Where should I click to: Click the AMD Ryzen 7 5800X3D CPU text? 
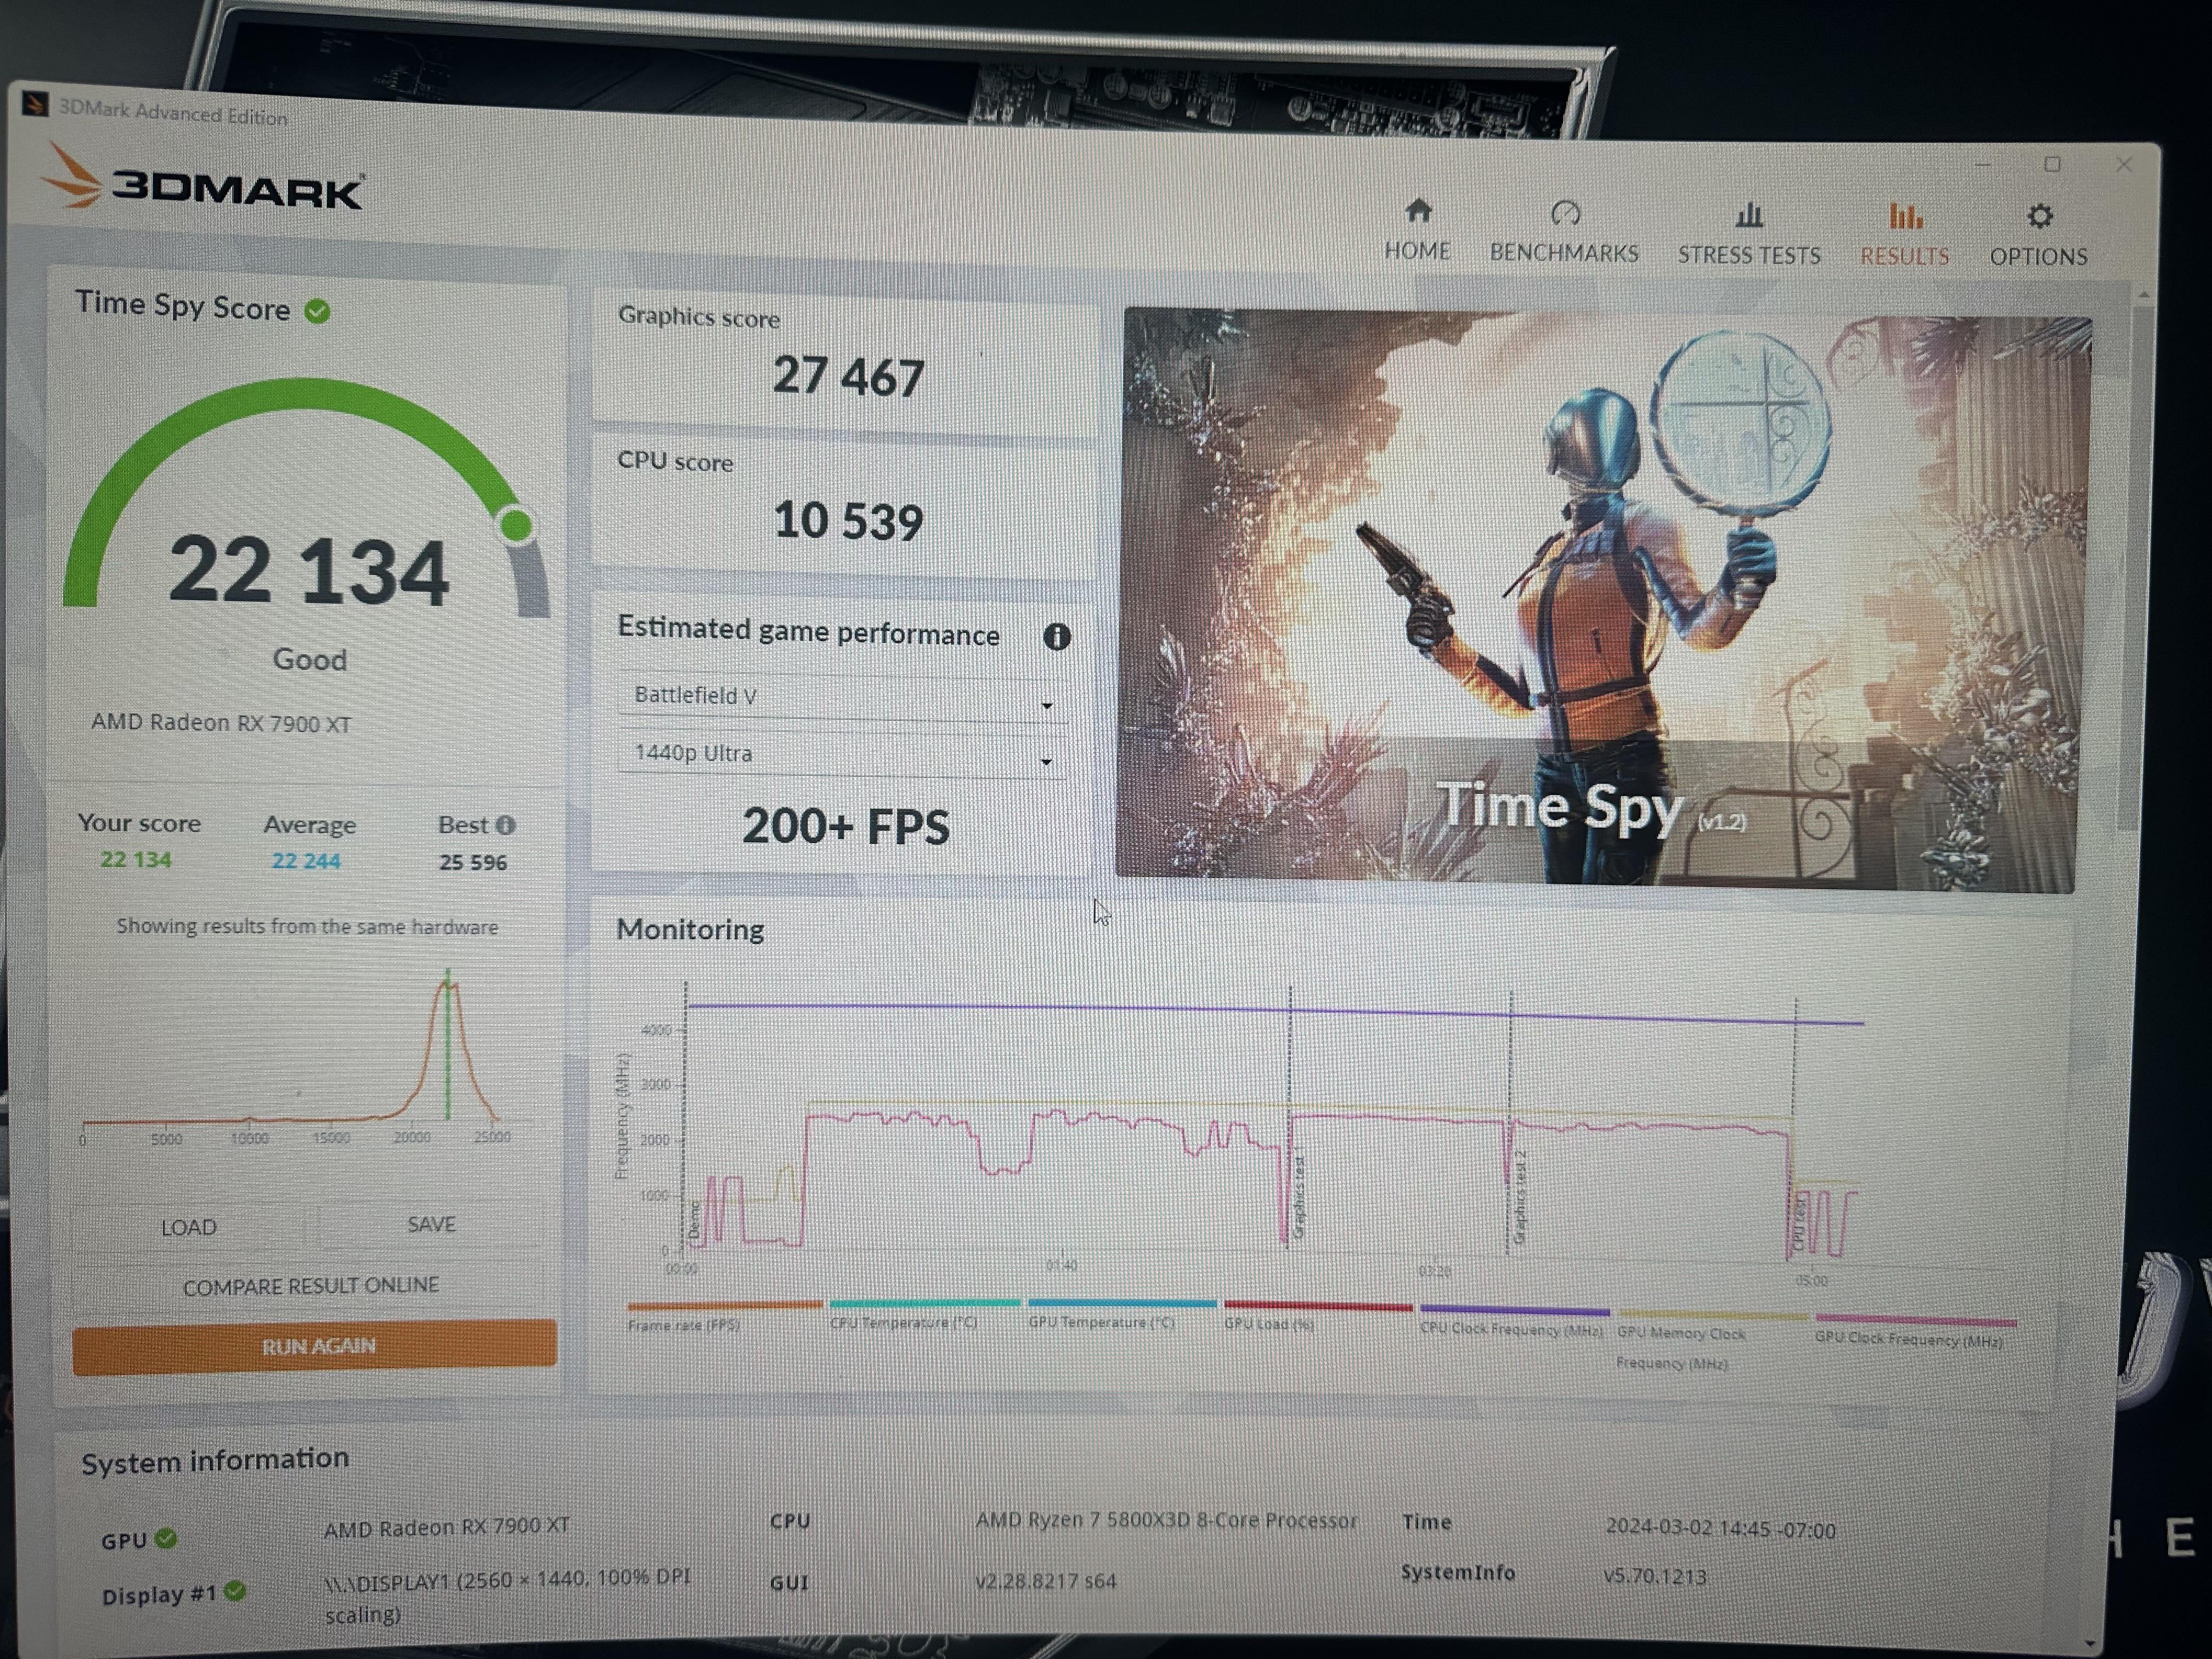[1166, 1520]
